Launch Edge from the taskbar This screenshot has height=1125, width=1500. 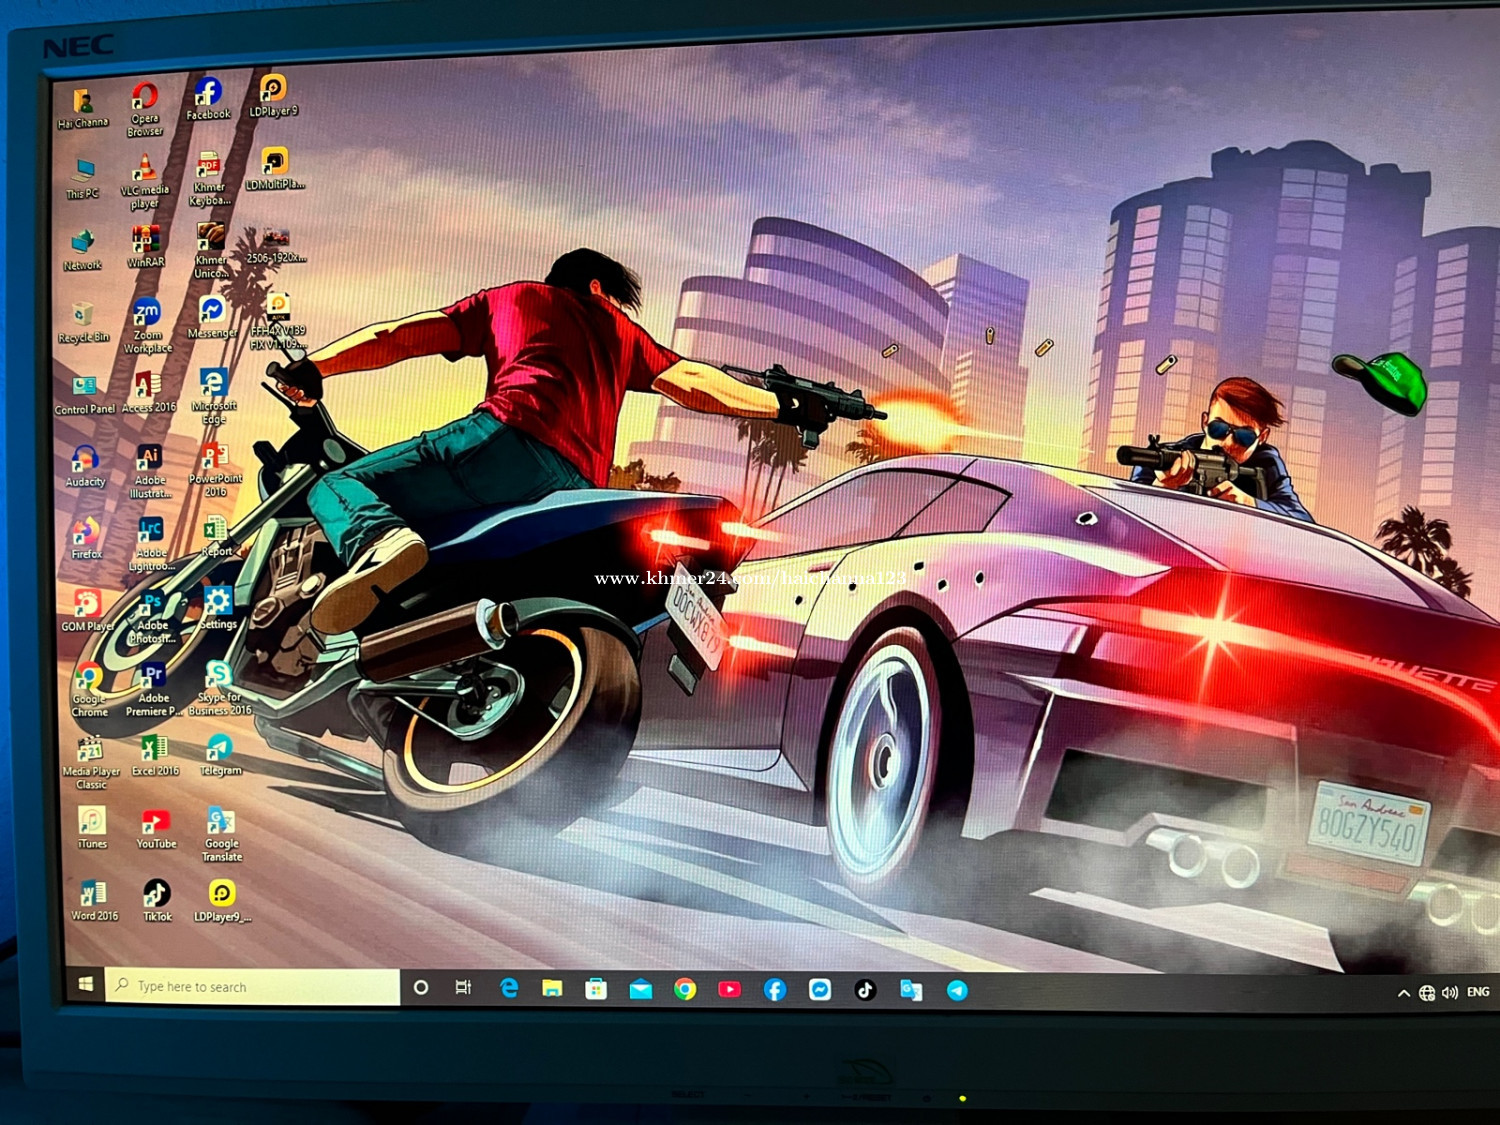click(509, 988)
